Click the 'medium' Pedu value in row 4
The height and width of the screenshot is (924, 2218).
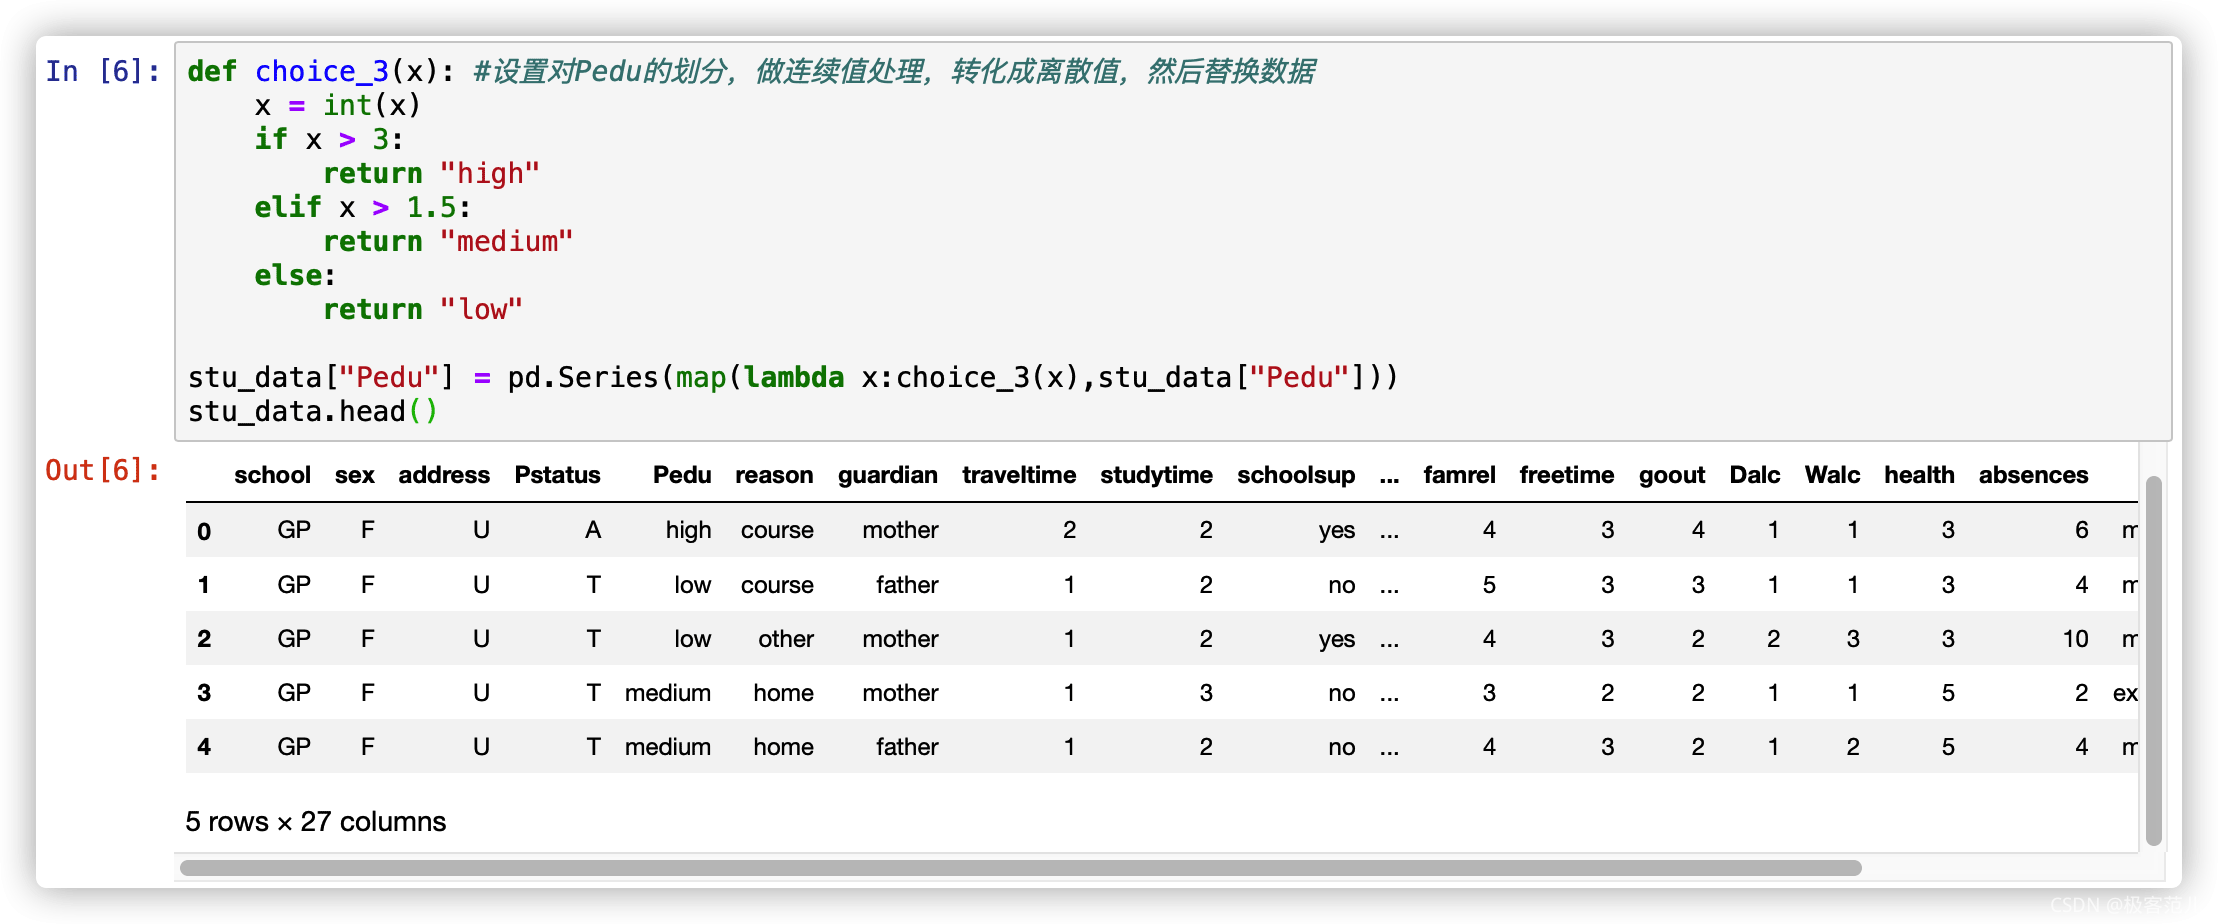click(667, 747)
